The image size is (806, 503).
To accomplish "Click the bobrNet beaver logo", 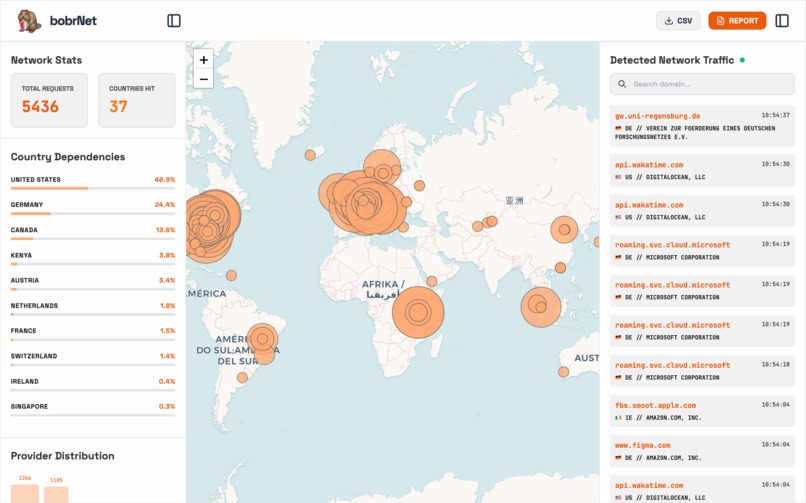I will point(29,21).
